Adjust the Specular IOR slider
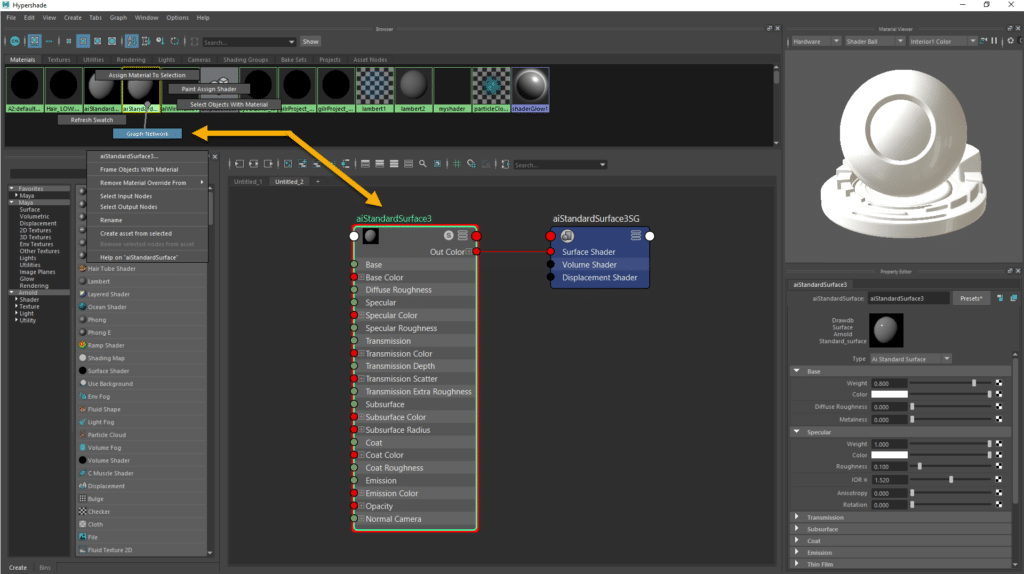The height and width of the screenshot is (574, 1024). click(x=951, y=480)
